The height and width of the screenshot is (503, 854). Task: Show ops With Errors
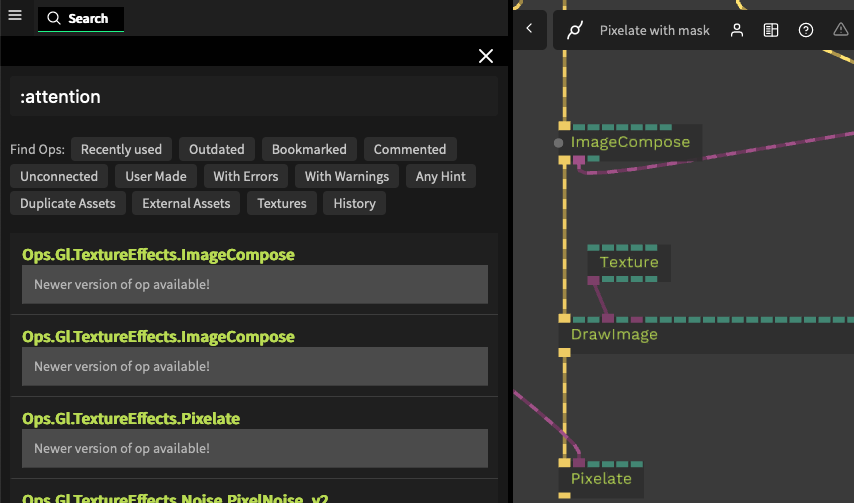click(x=246, y=176)
